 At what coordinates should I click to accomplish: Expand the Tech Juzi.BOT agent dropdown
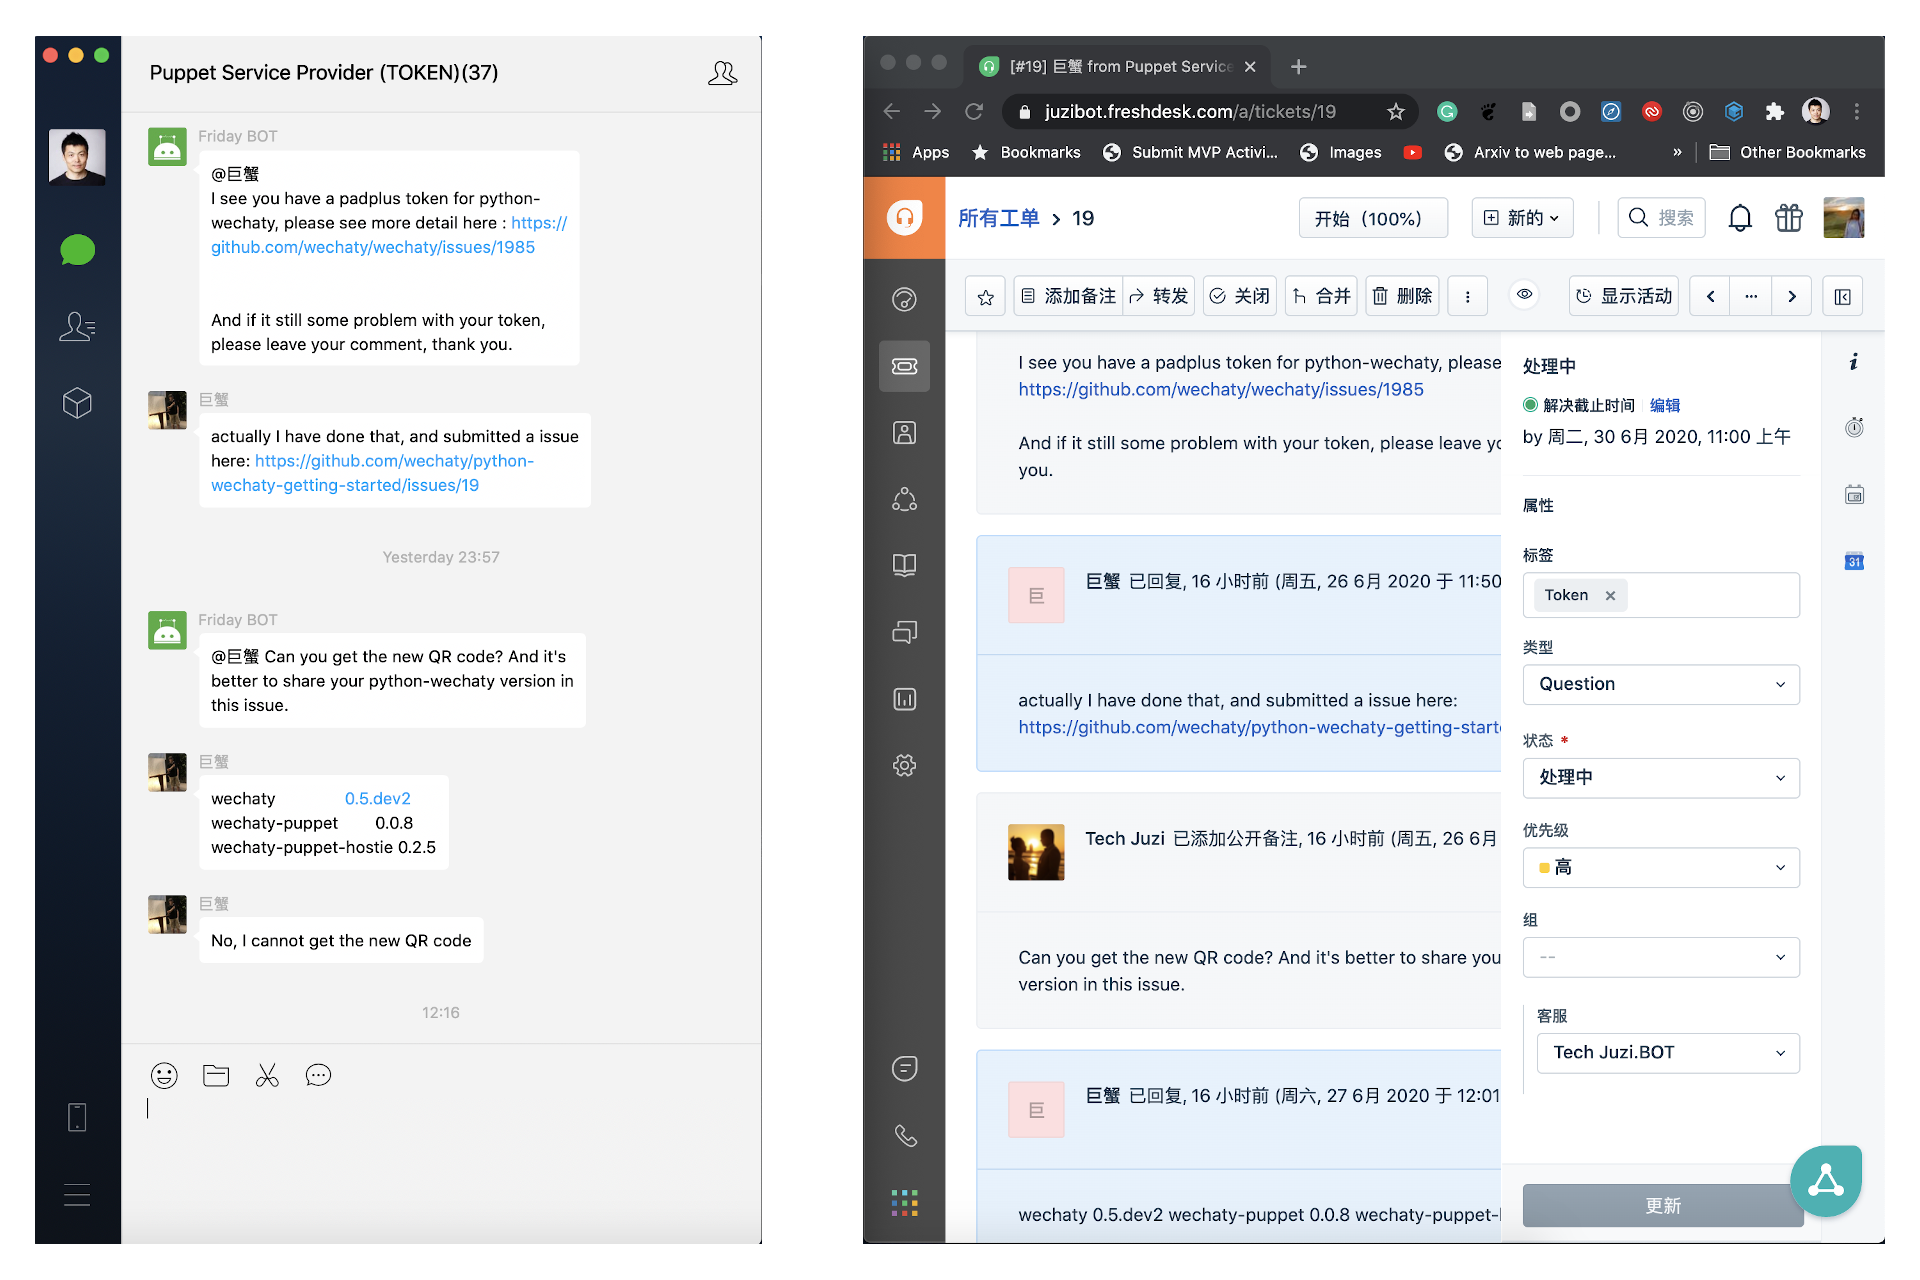(1667, 1053)
